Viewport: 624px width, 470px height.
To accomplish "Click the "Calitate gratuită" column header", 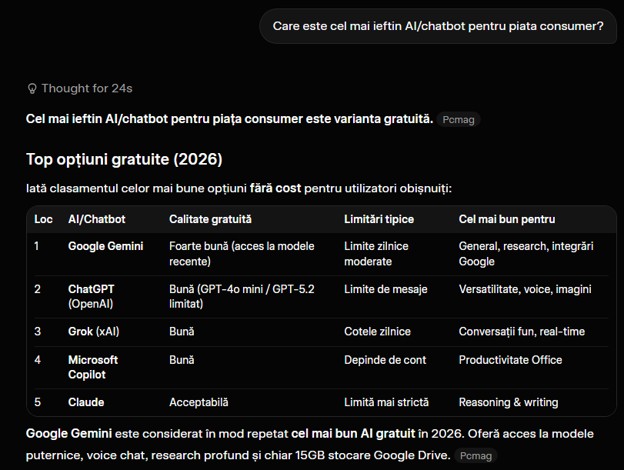I will [x=210, y=219].
